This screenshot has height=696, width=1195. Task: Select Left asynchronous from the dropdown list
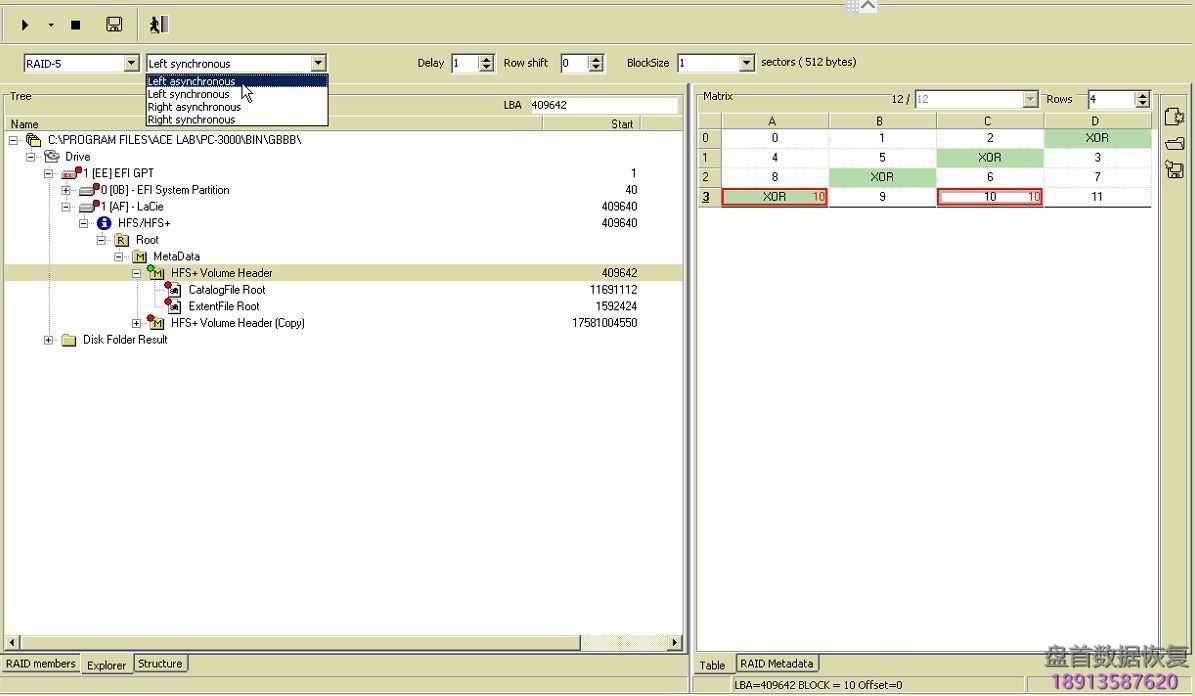pos(192,82)
